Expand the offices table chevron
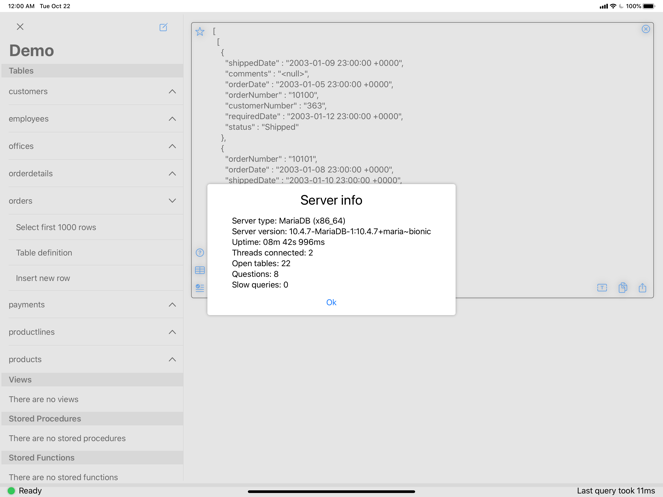Image resolution: width=663 pixels, height=497 pixels. (x=172, y=146)
